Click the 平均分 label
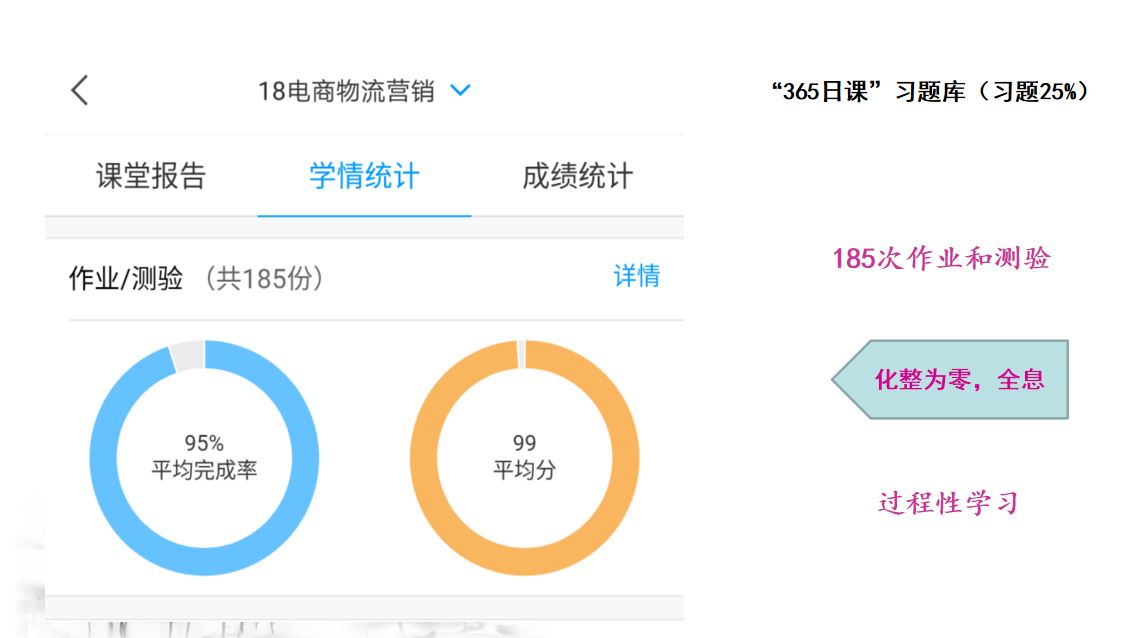Screen dimensions: 1145x638 click(524, 470)
